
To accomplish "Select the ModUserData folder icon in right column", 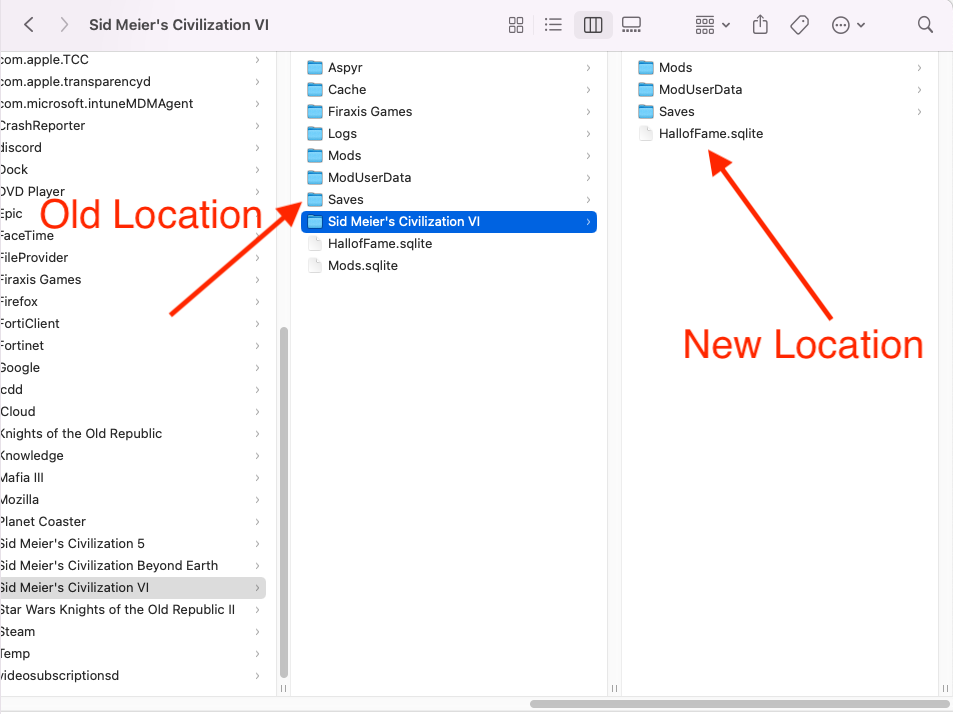I will click(646, 89).
